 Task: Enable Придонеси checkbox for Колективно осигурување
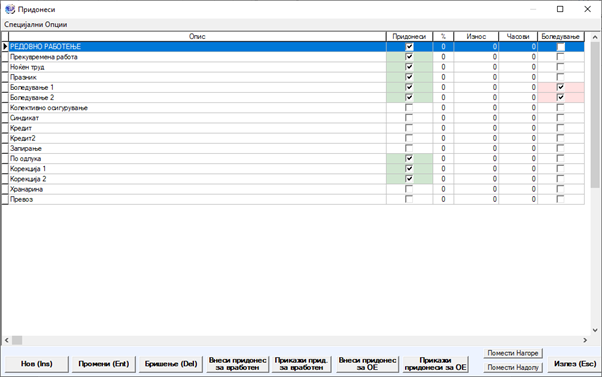[x=409, y=108]
